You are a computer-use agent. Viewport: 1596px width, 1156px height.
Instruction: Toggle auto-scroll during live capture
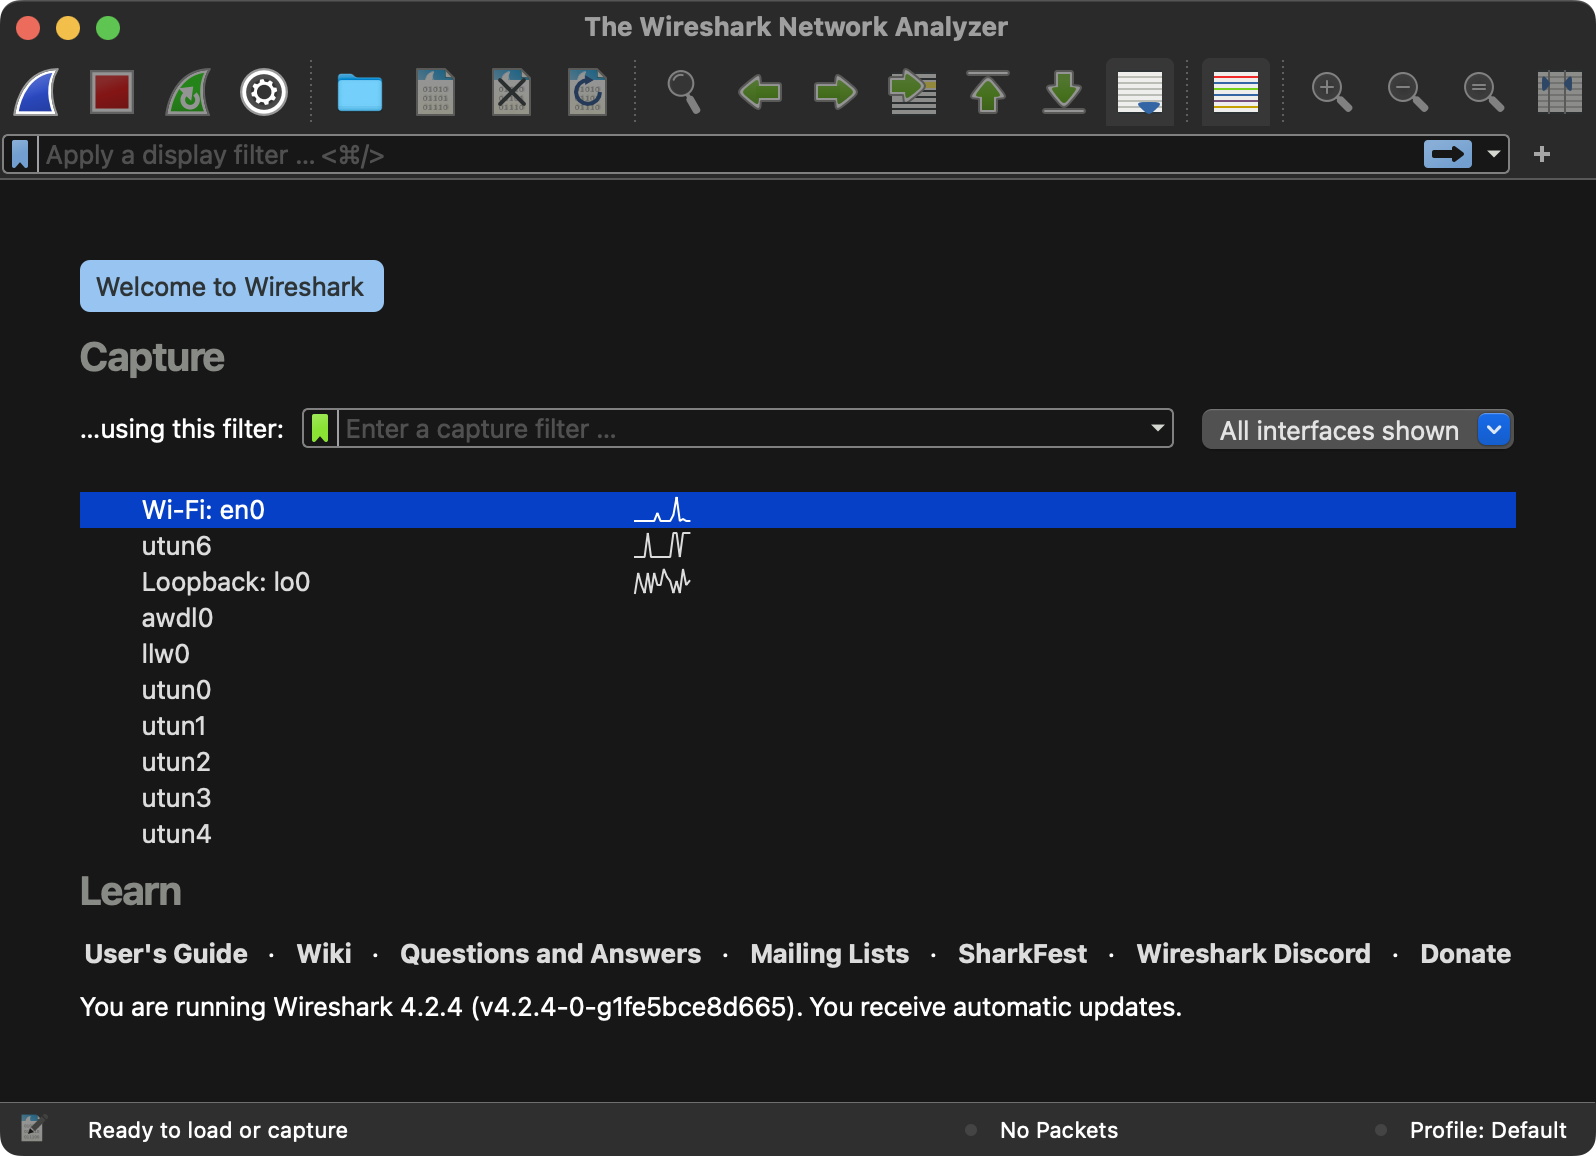click(x=1140, y=92)
